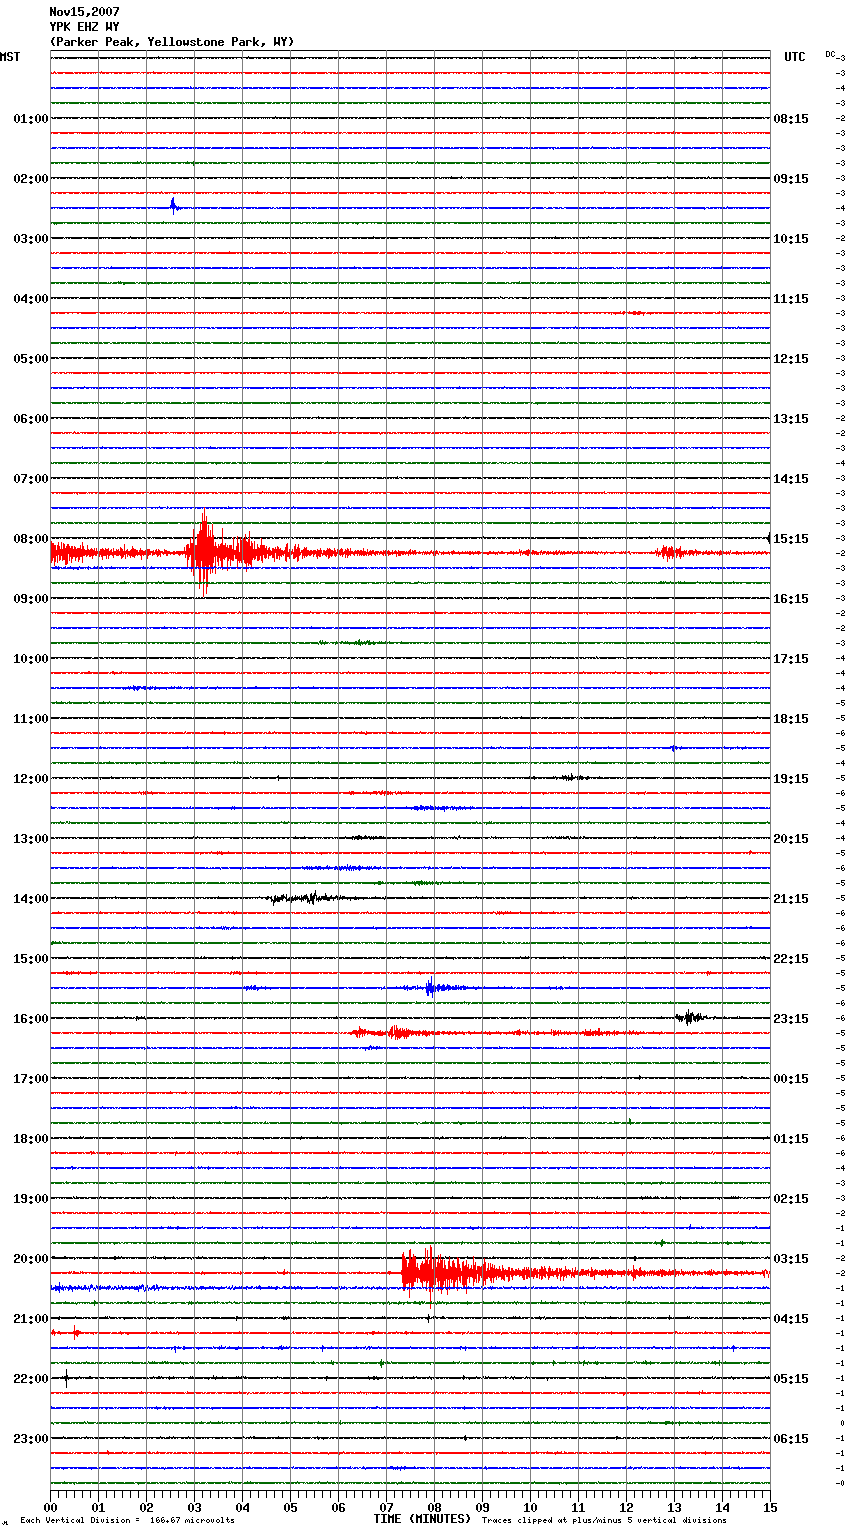850x1534 pixels.
Task: Select the 03:00 MST time label
Action: coord(31,239)
